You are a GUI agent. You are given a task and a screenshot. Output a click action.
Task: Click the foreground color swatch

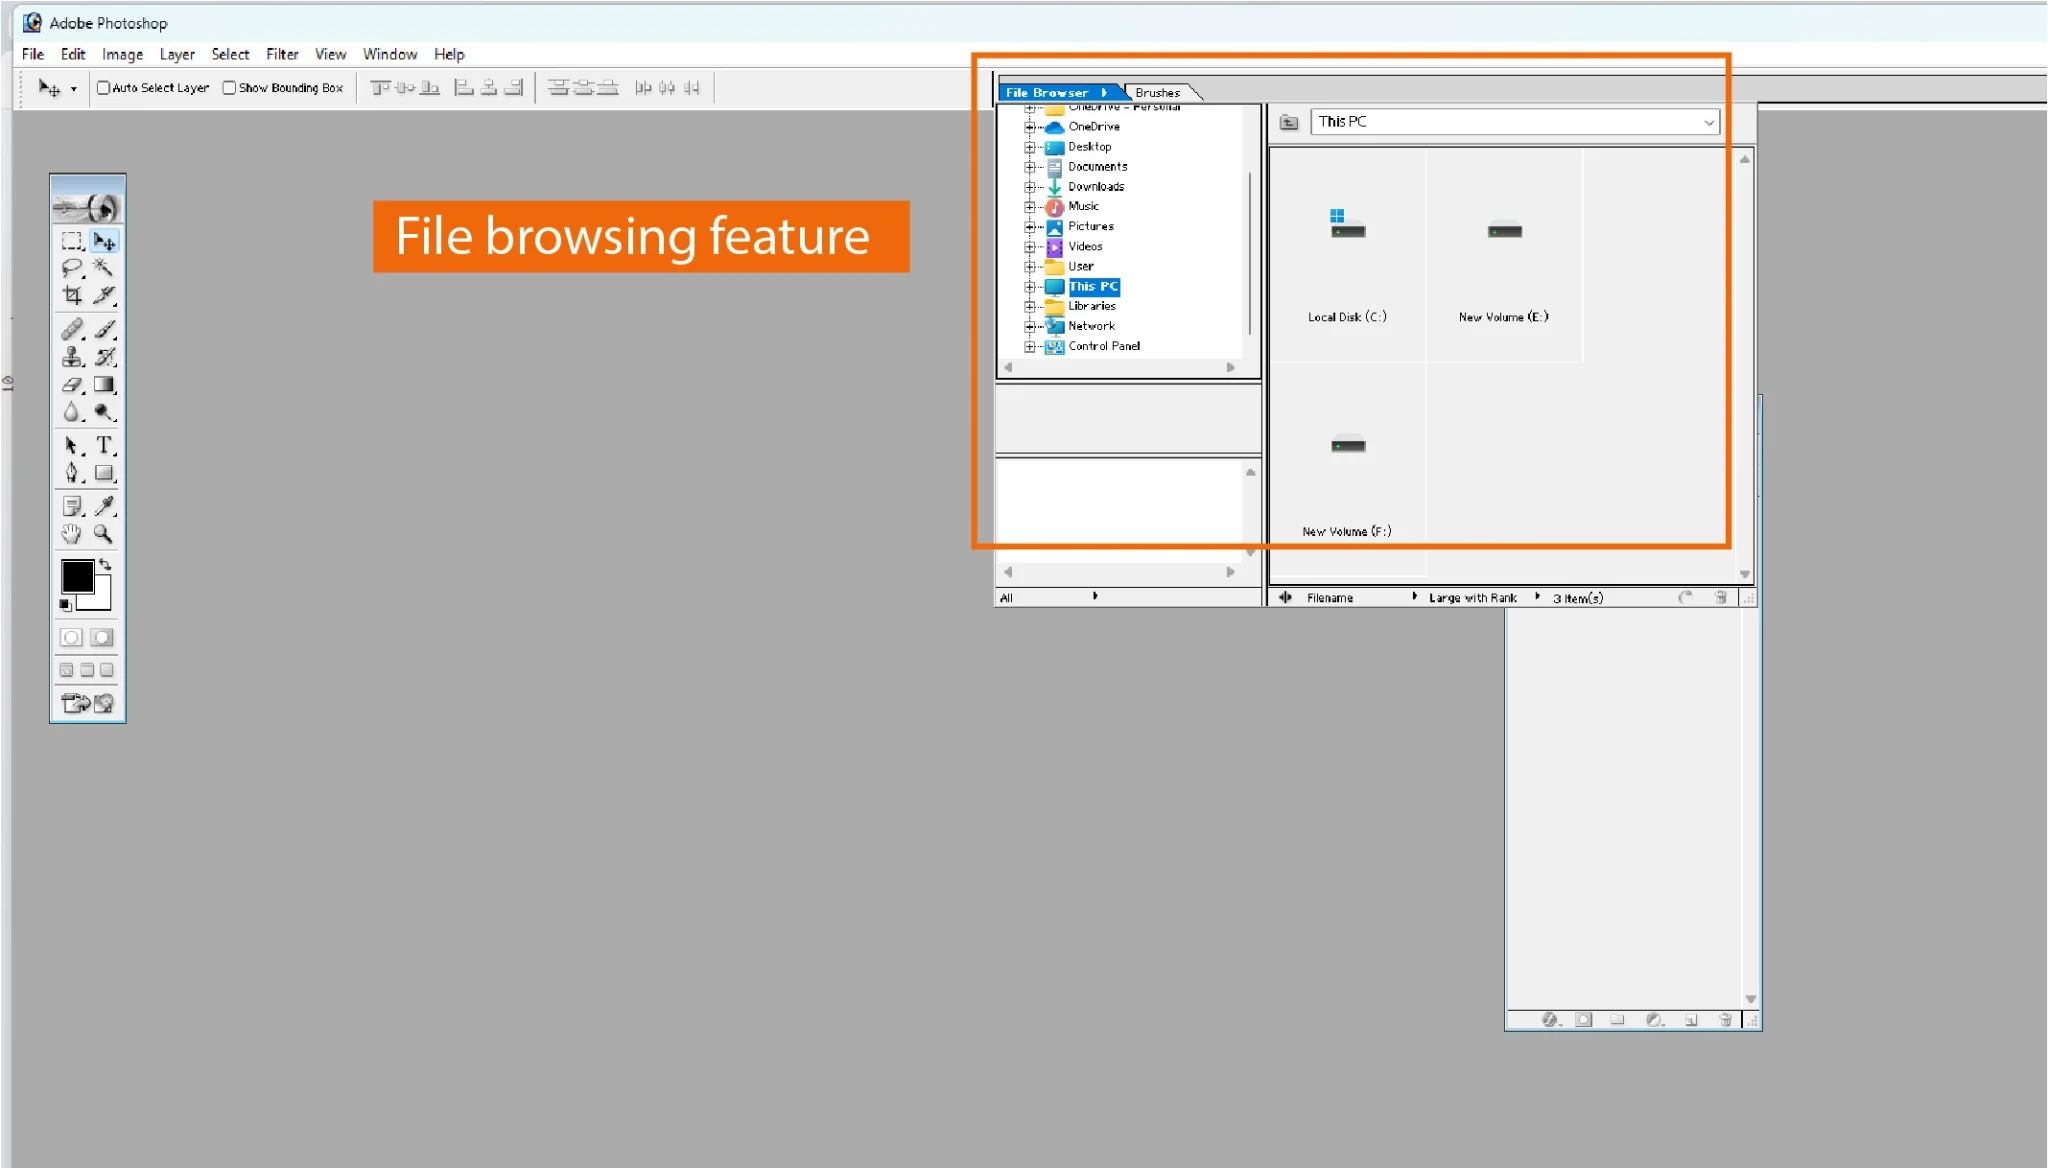[77, 576]
